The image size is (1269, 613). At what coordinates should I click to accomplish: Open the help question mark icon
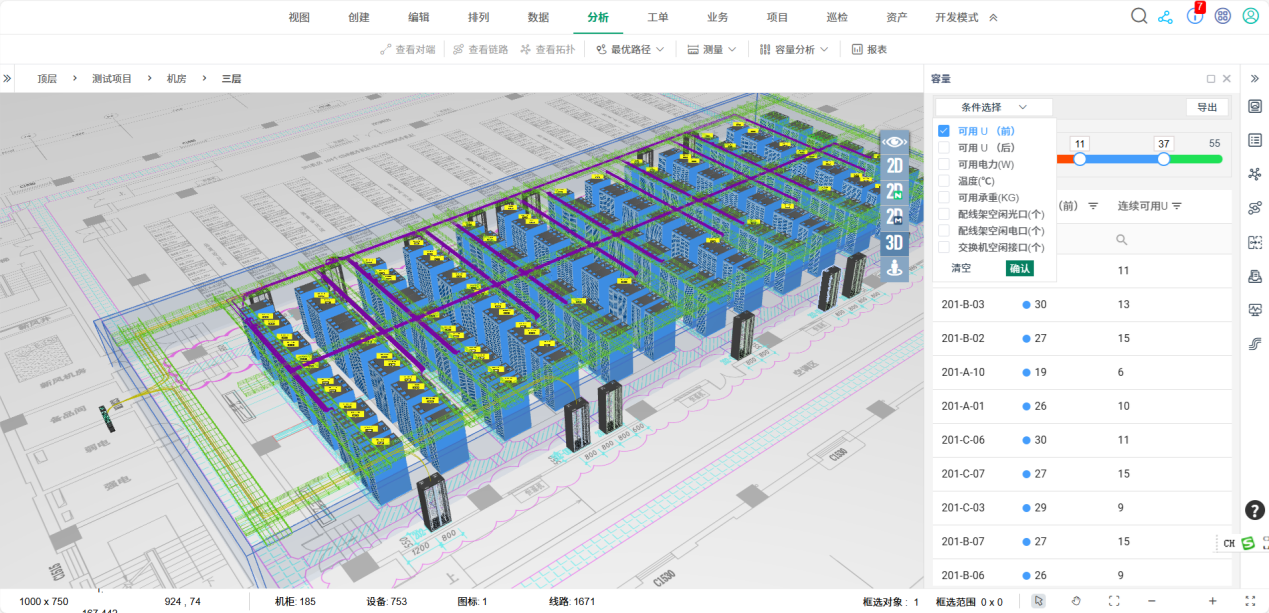click(1254, 510)
